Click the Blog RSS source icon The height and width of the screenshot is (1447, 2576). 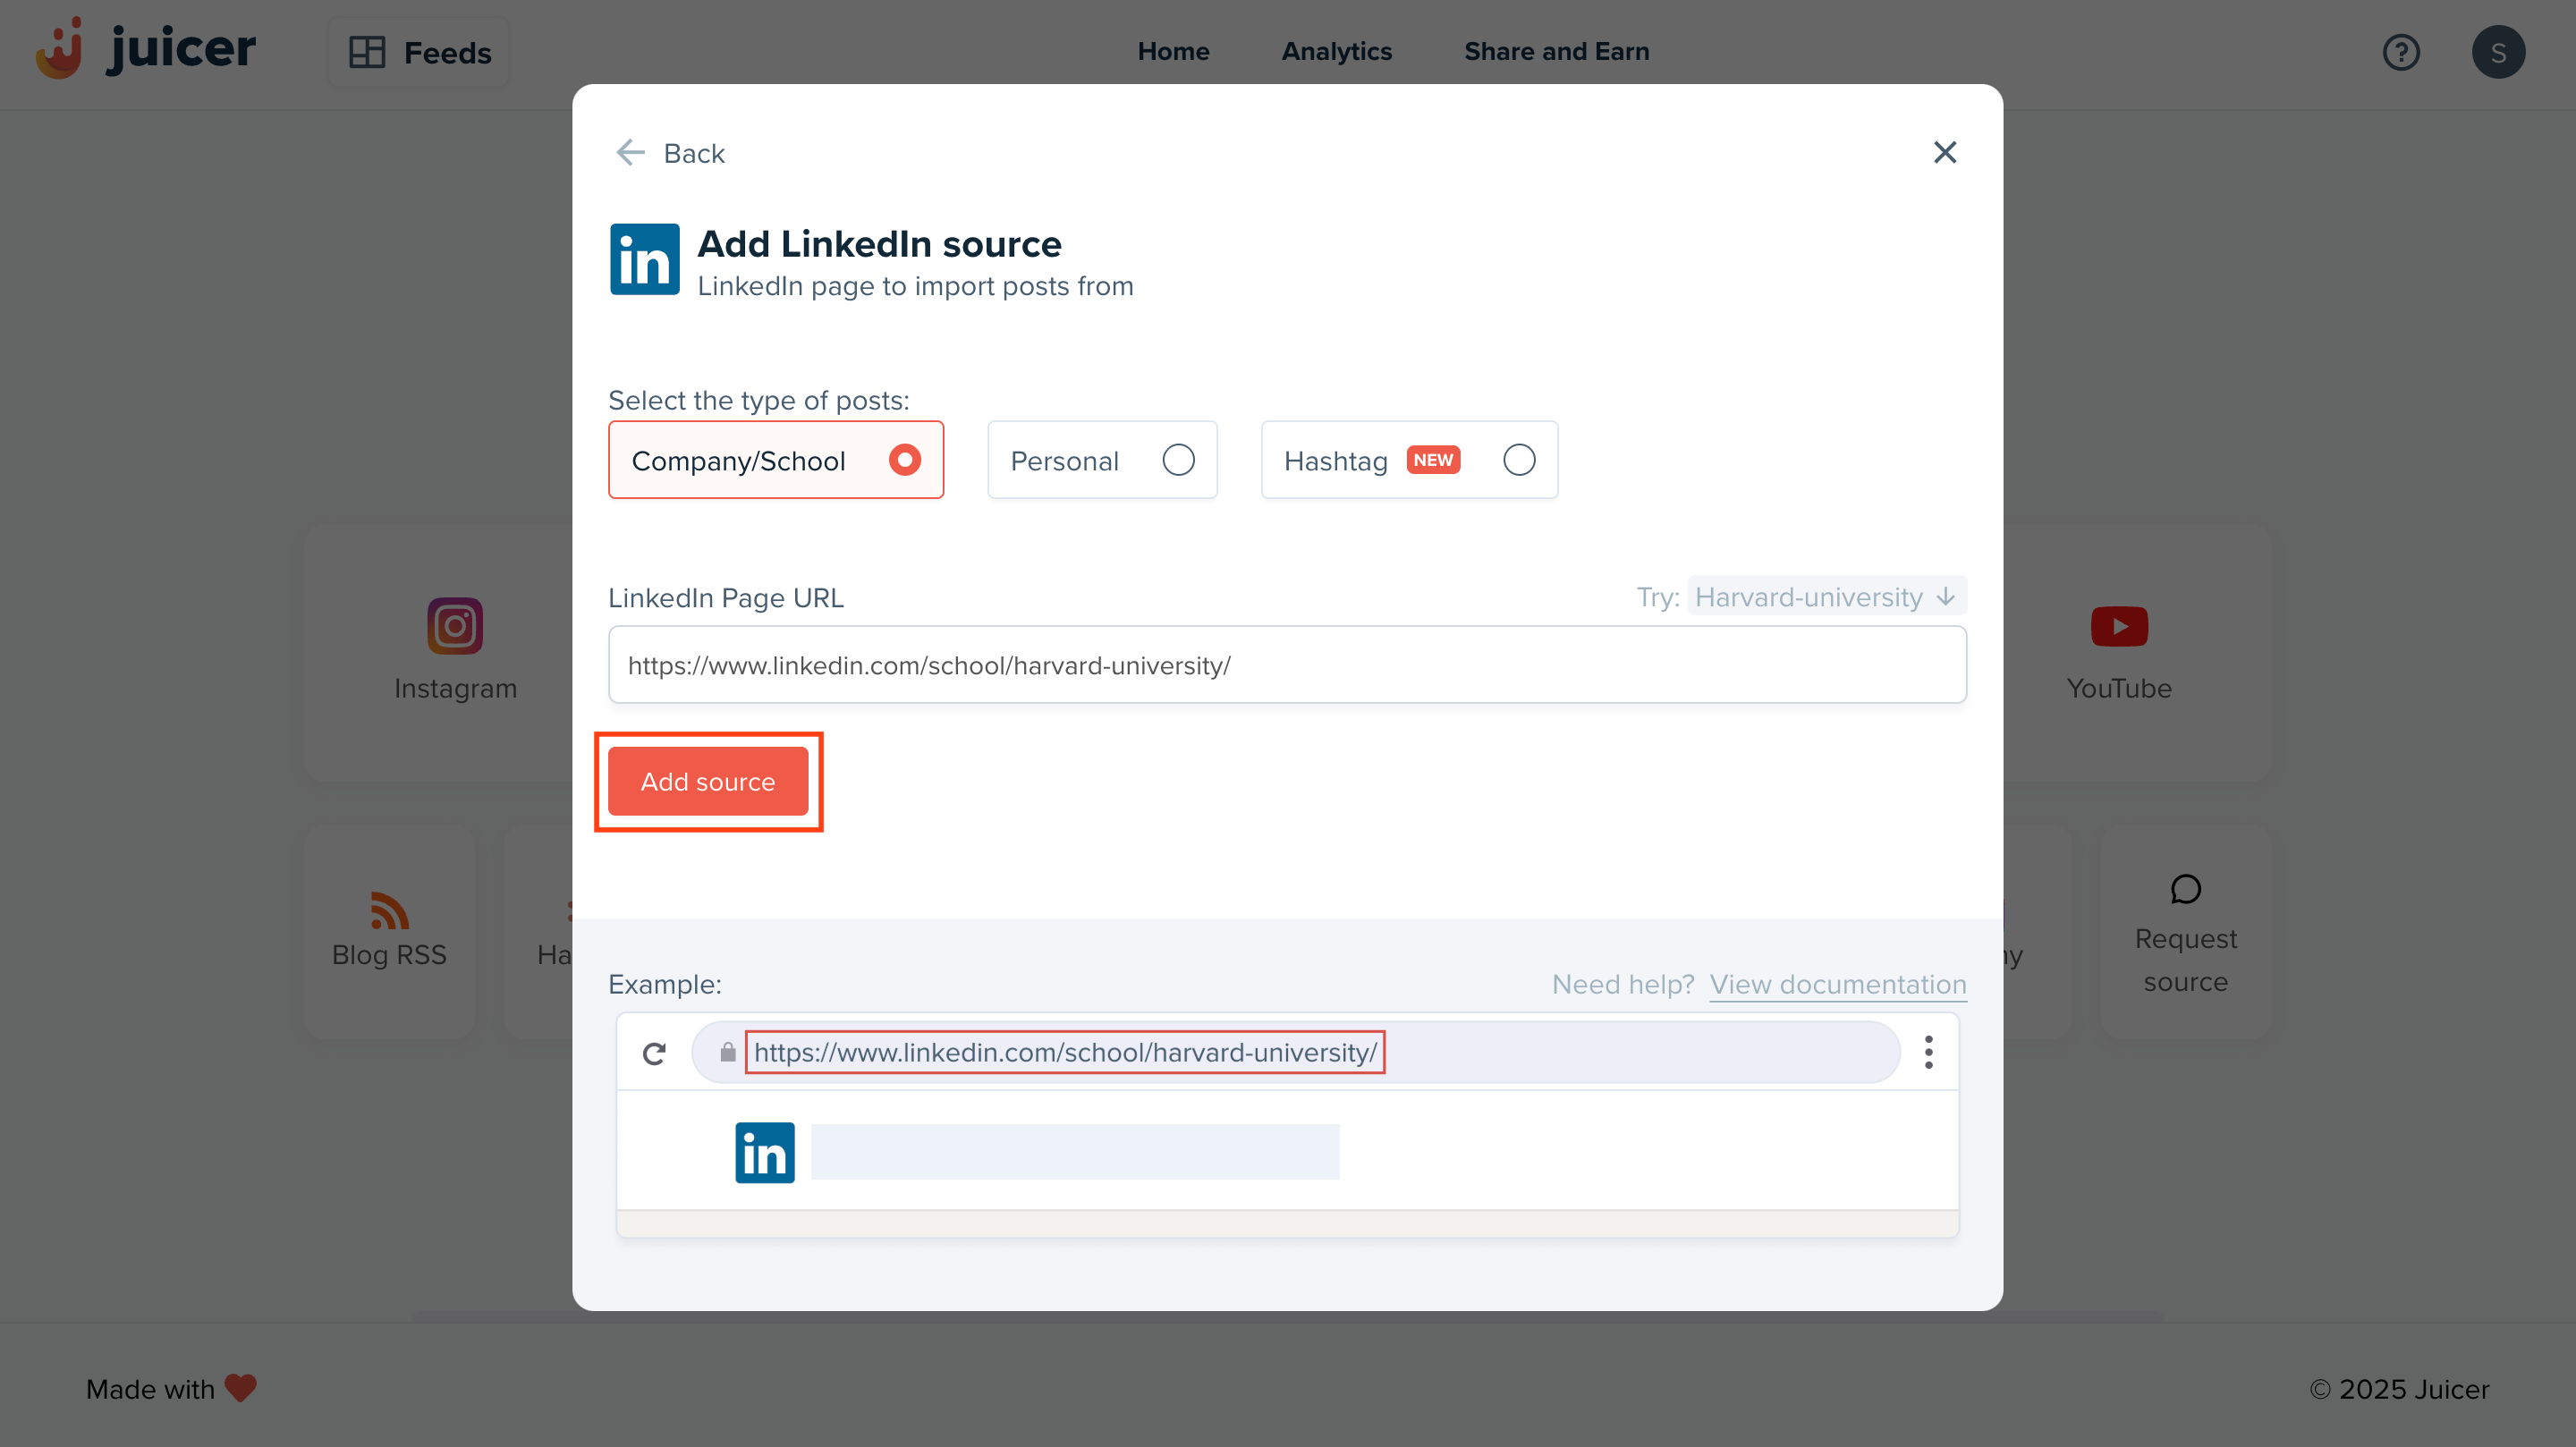coord(388,910)
